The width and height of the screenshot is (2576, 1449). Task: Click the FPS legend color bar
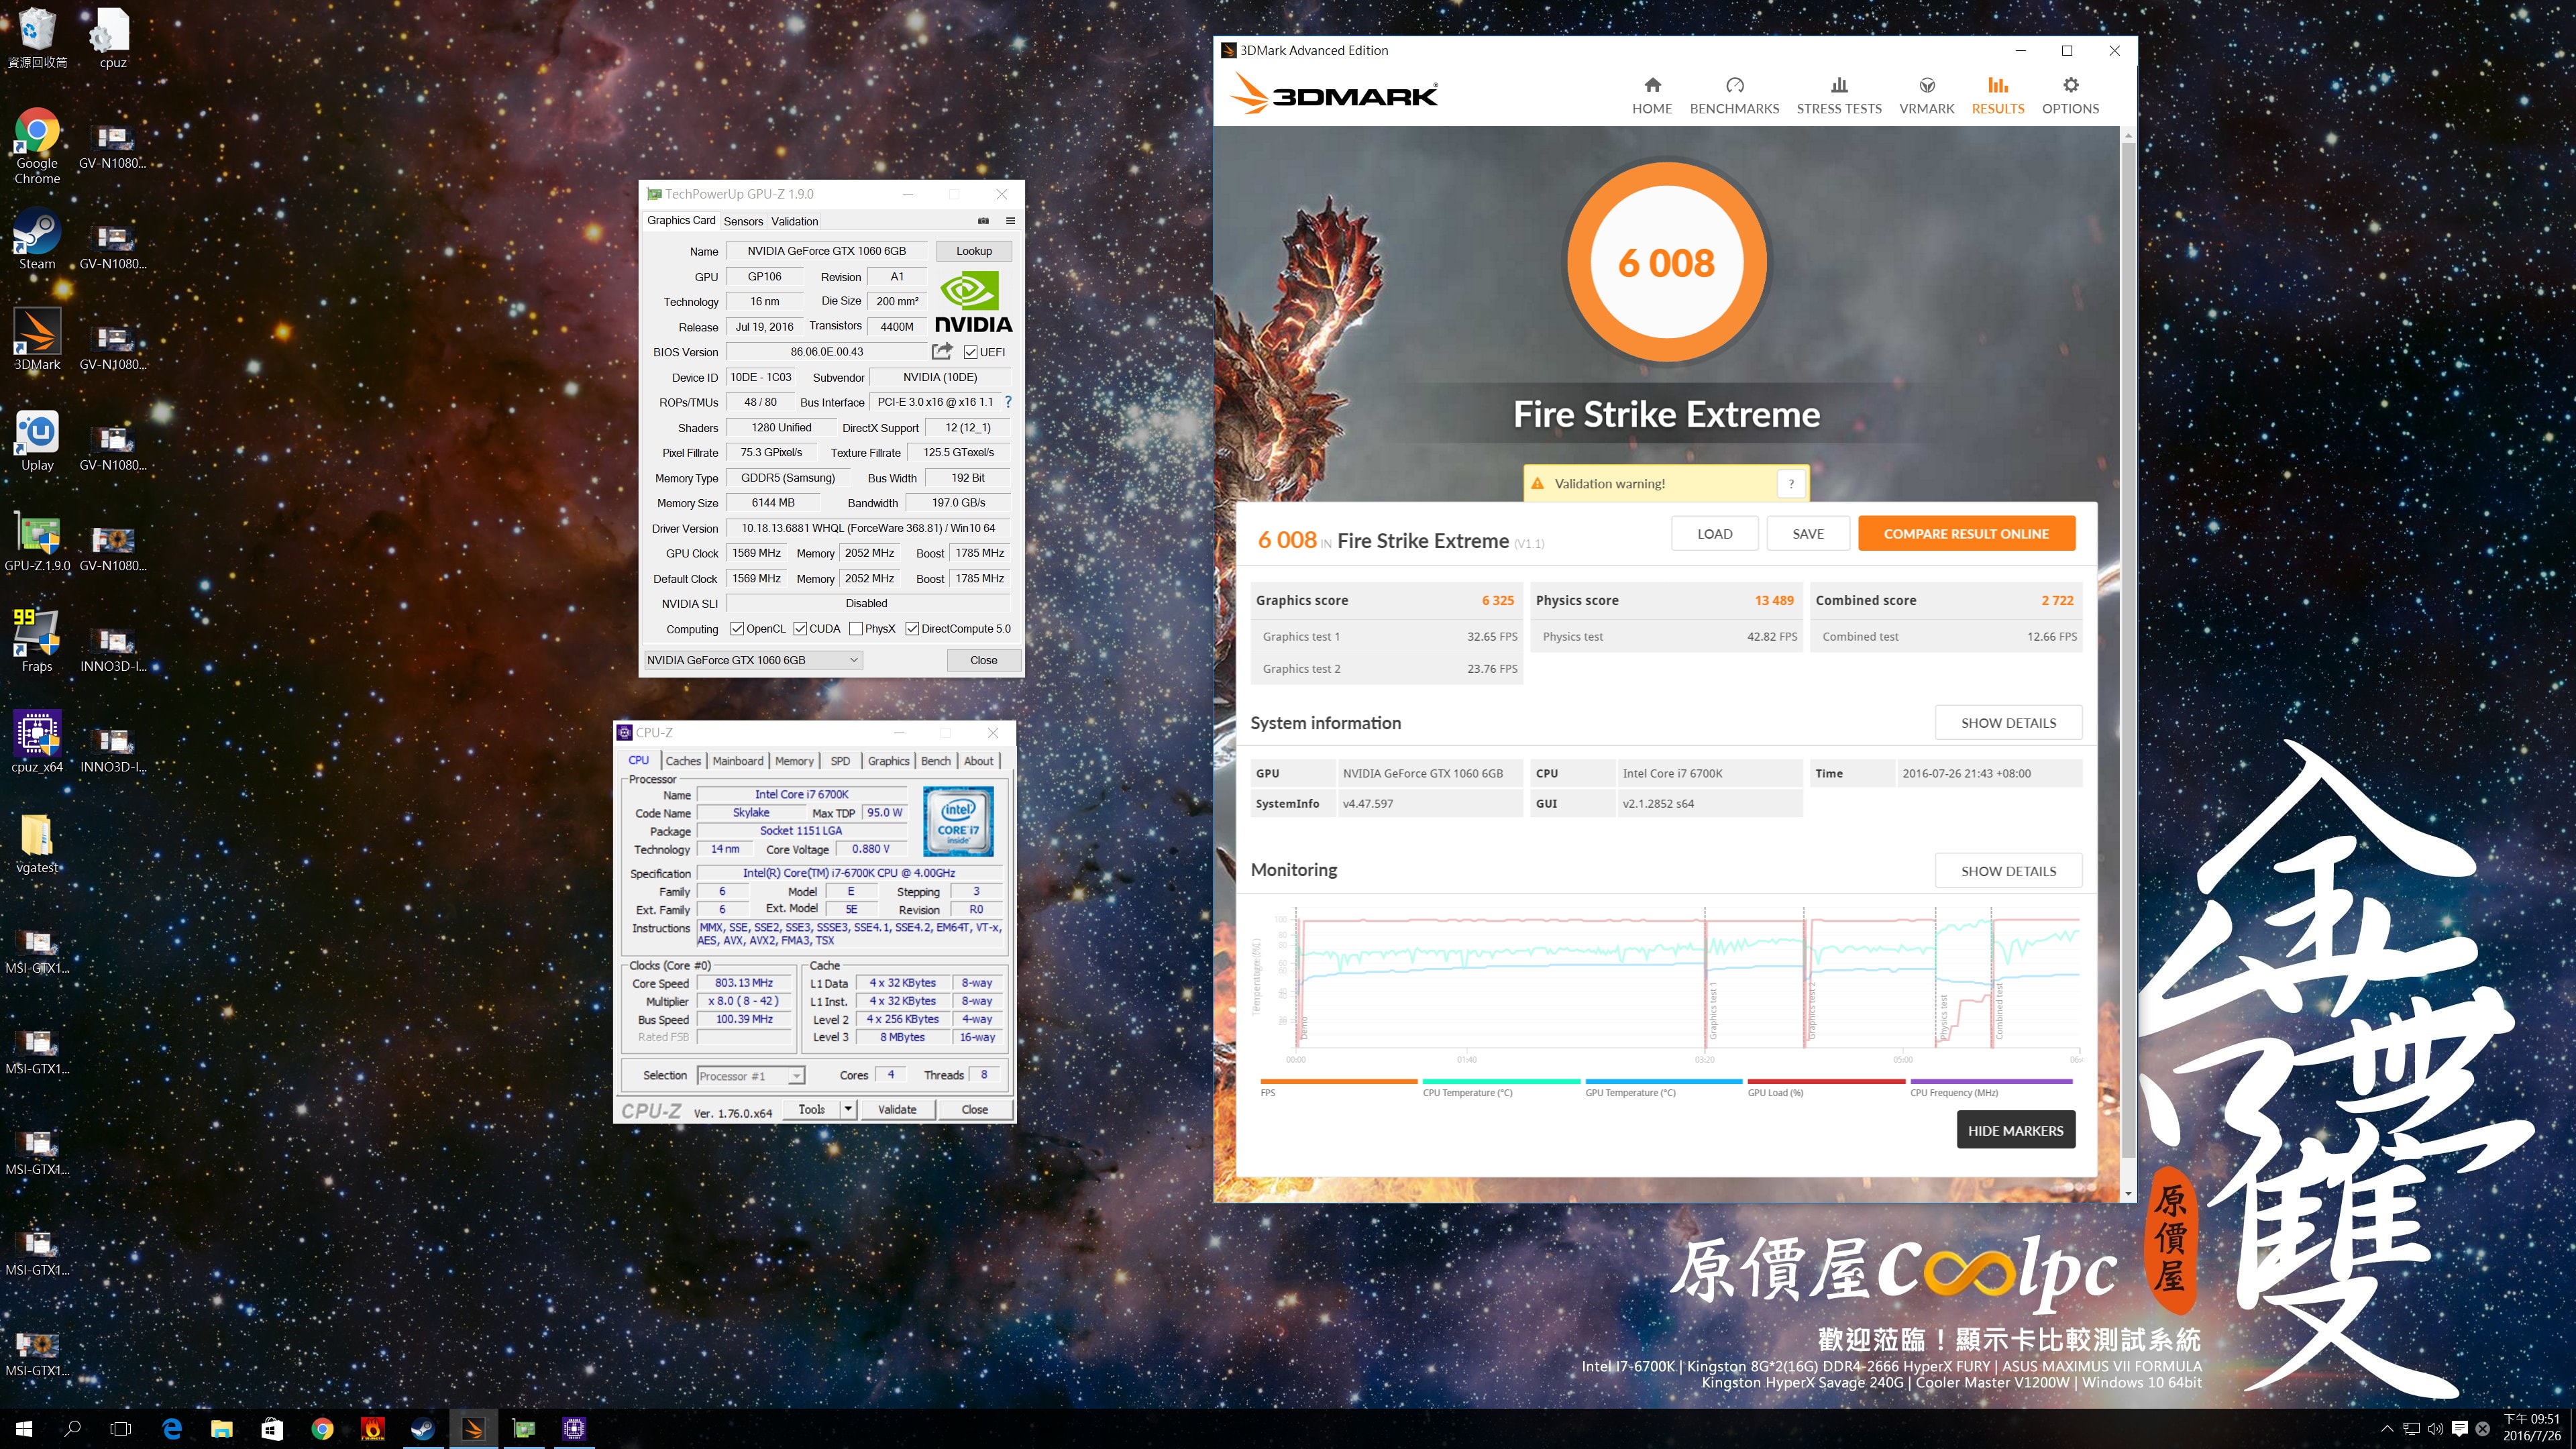click(1338, 1081)
